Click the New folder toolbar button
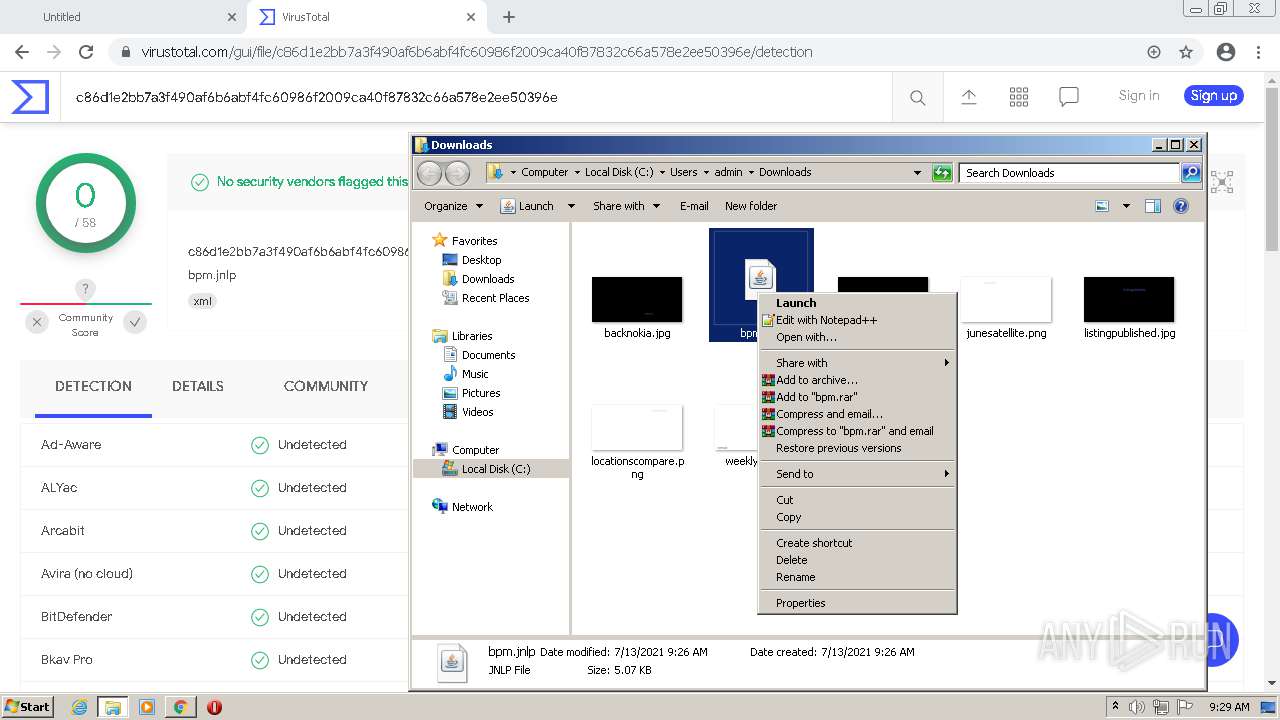1280x720 pixels. pyautogui.click(x=751, y=206)
